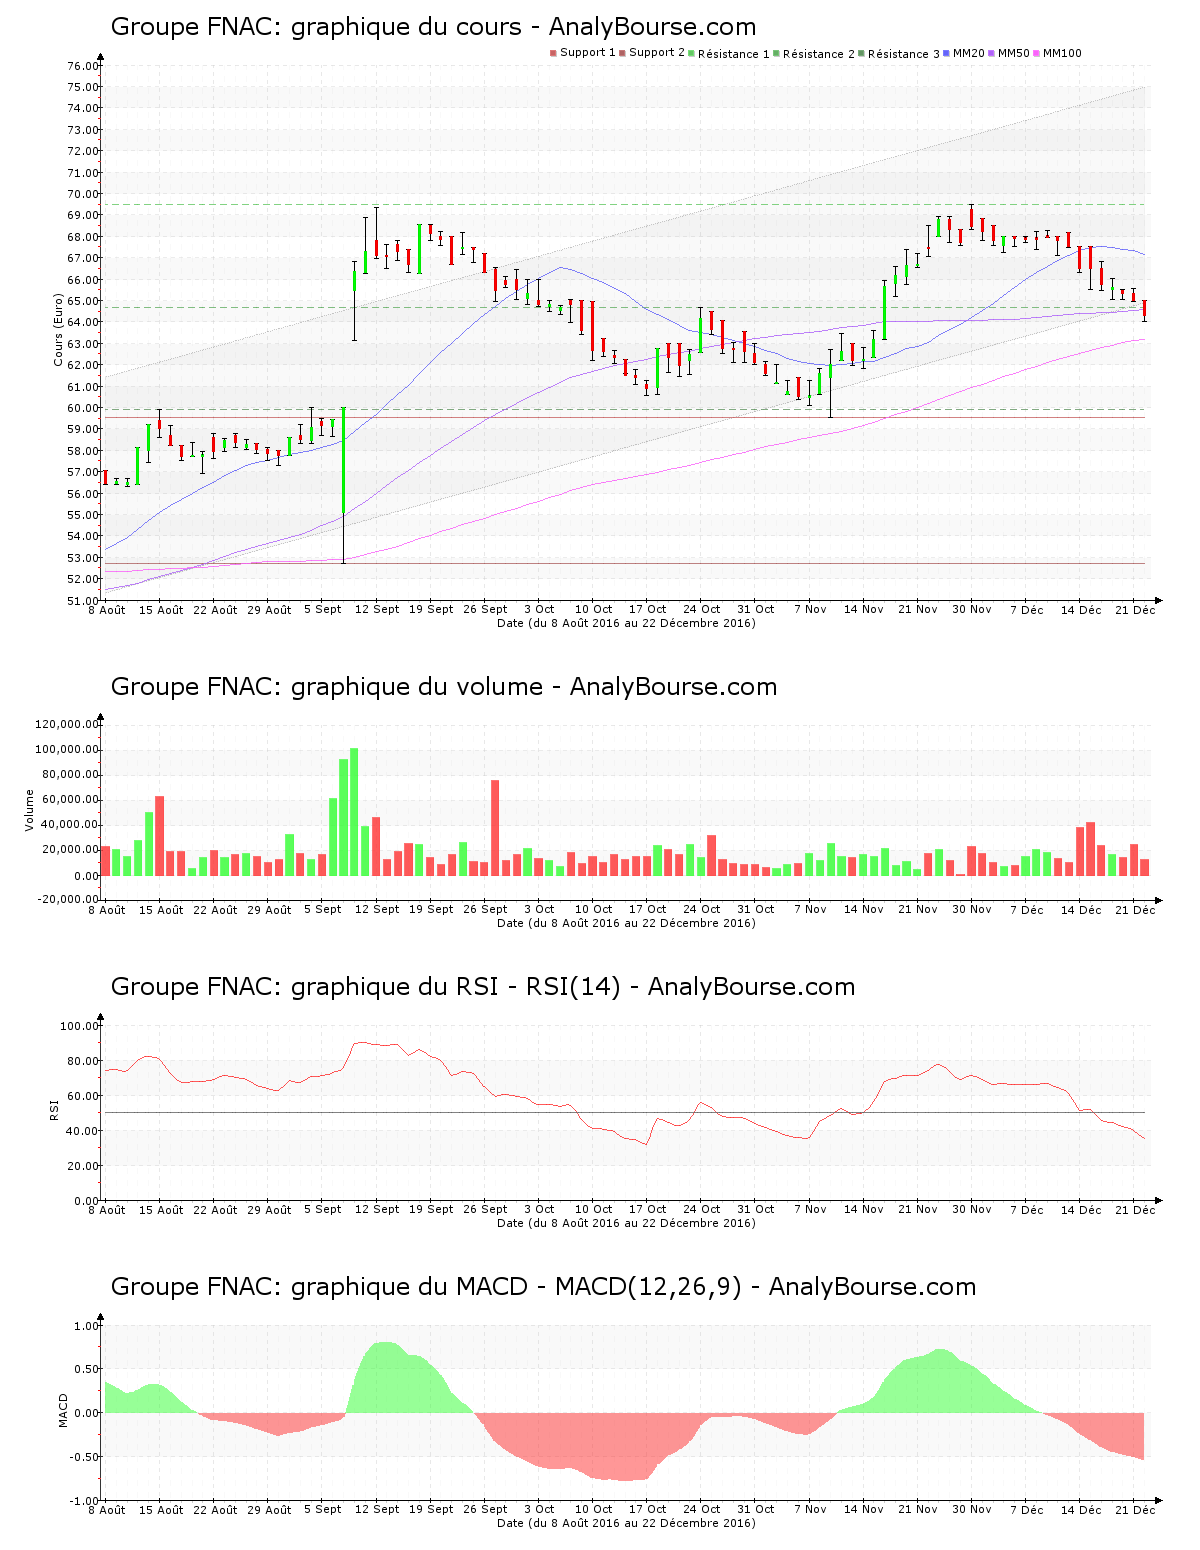This screenshot has width=1200, height=1550.
Task: Click the 'graphique du cours' chart title
Action: [x=433, y=27]
